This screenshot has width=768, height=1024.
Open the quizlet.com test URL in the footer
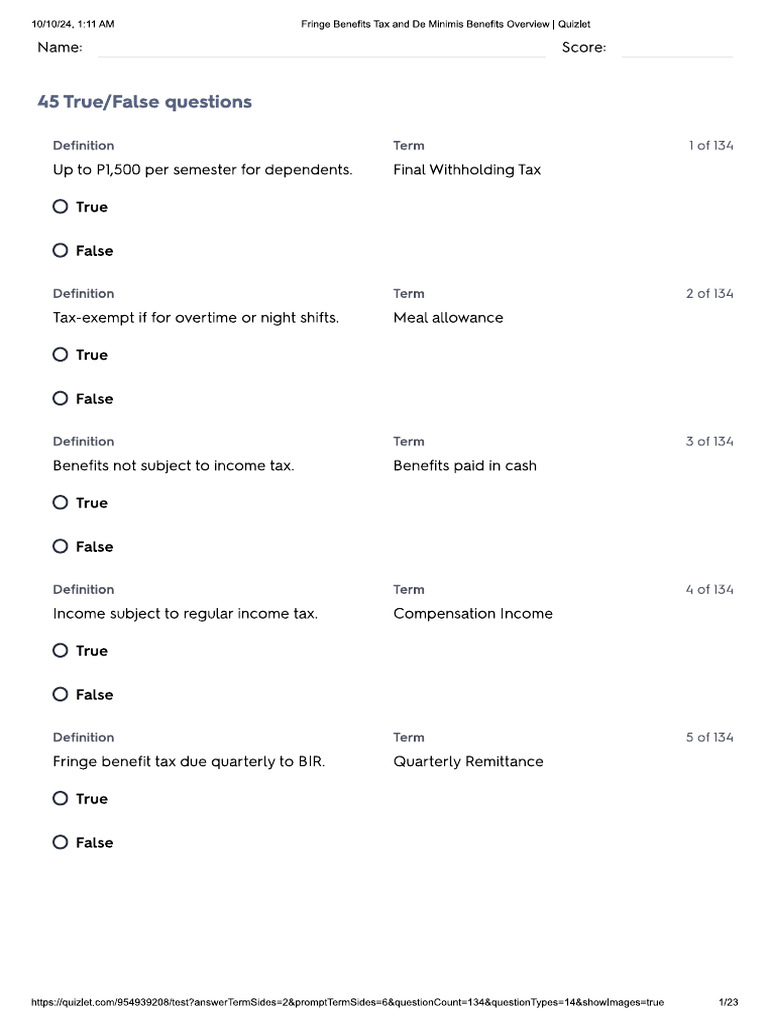[348, 1002]
